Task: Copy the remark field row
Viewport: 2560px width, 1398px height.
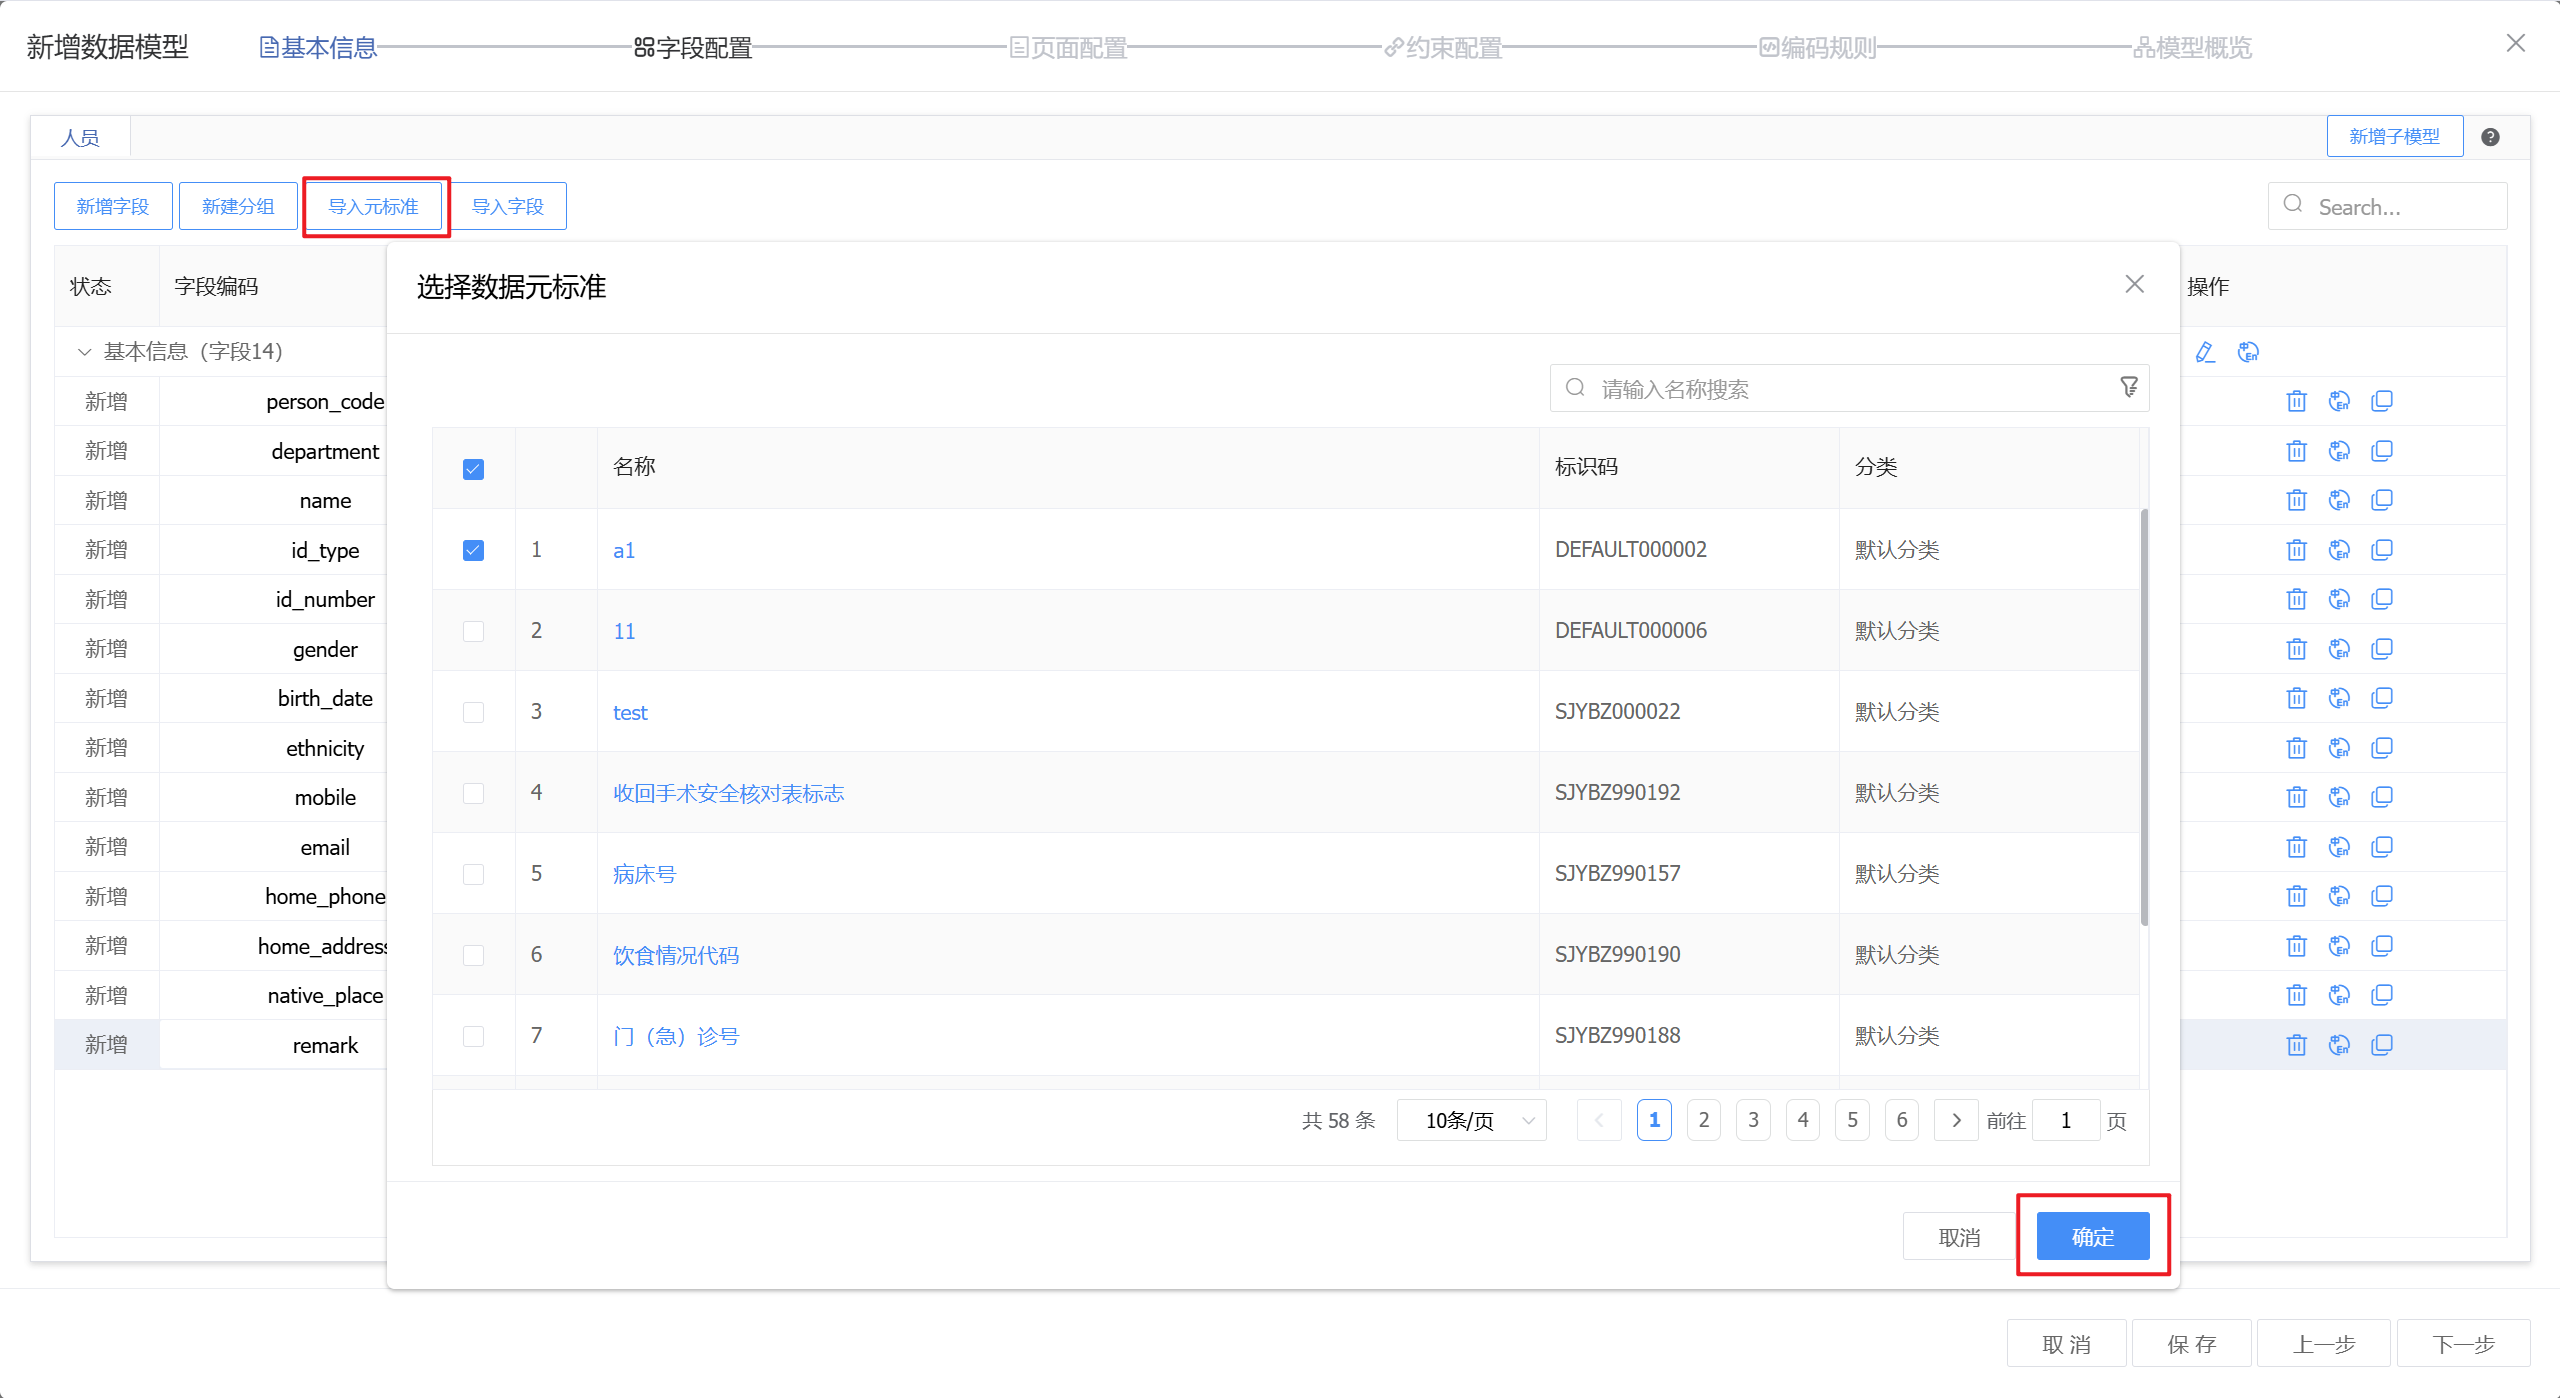Action: point(2382,1045)
